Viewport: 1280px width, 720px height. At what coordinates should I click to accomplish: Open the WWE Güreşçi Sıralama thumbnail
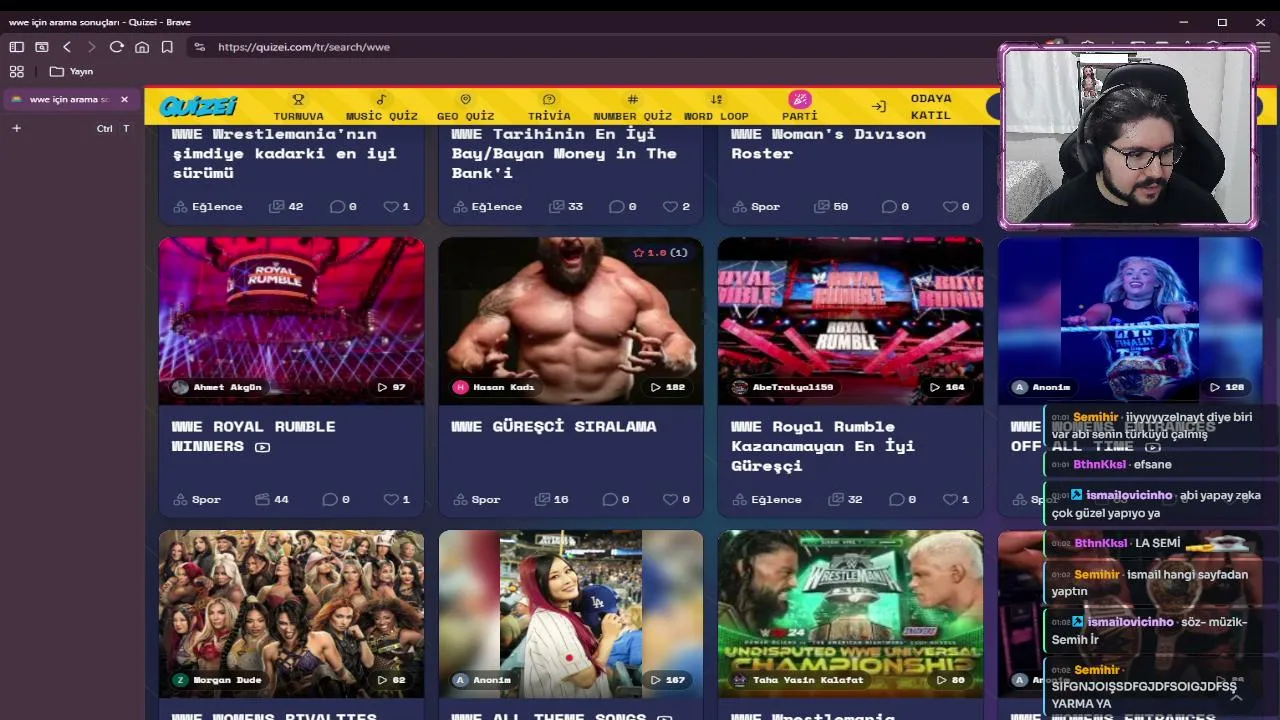click(571, 321)
